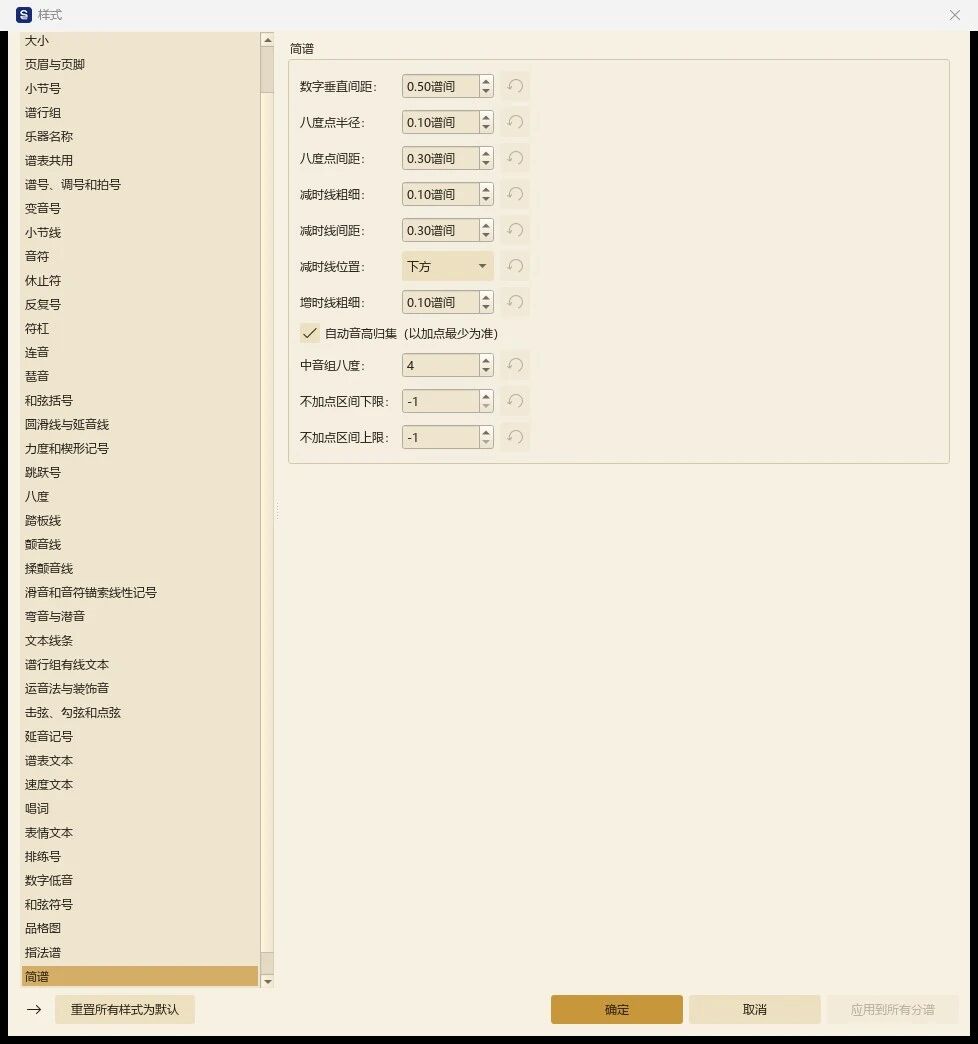
Task: Click 取消 to cancel
Action: (x=754, y=1009)
